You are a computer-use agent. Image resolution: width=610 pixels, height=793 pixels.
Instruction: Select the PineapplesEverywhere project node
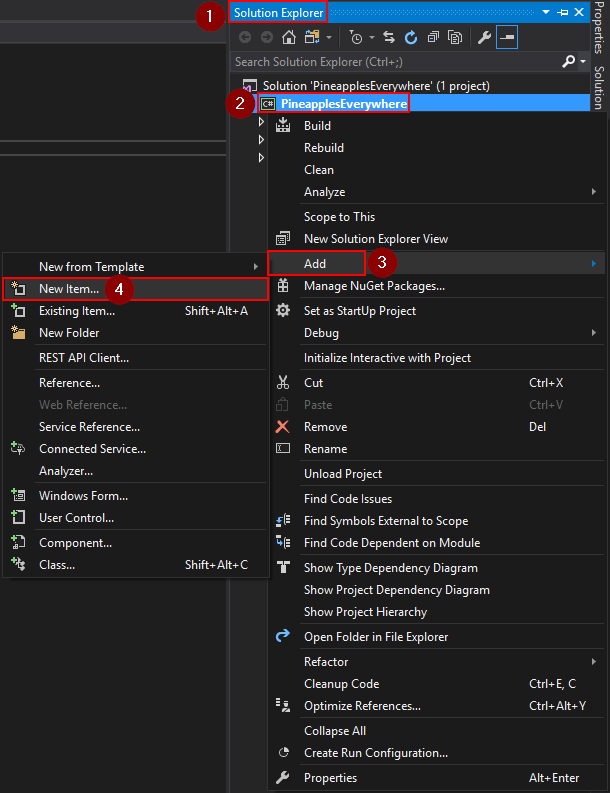pyautogui.click(x=344, y=104)
